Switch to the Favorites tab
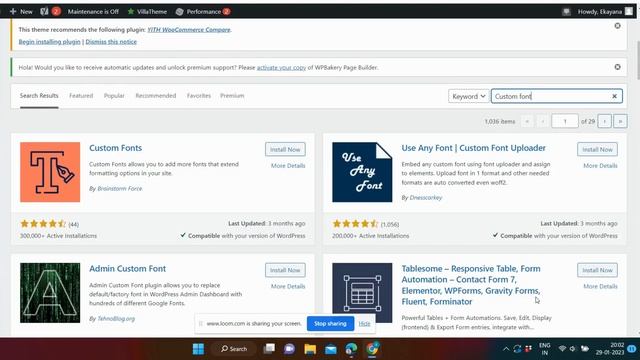Screen dimensions: 640x360 199,96
